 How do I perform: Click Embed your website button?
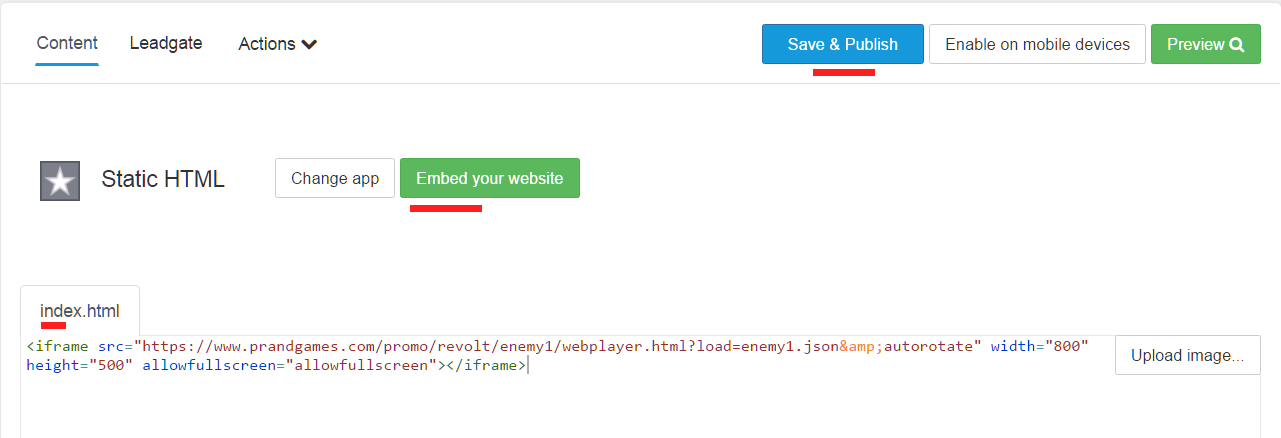pyautogui.click(x=489, y=178)
